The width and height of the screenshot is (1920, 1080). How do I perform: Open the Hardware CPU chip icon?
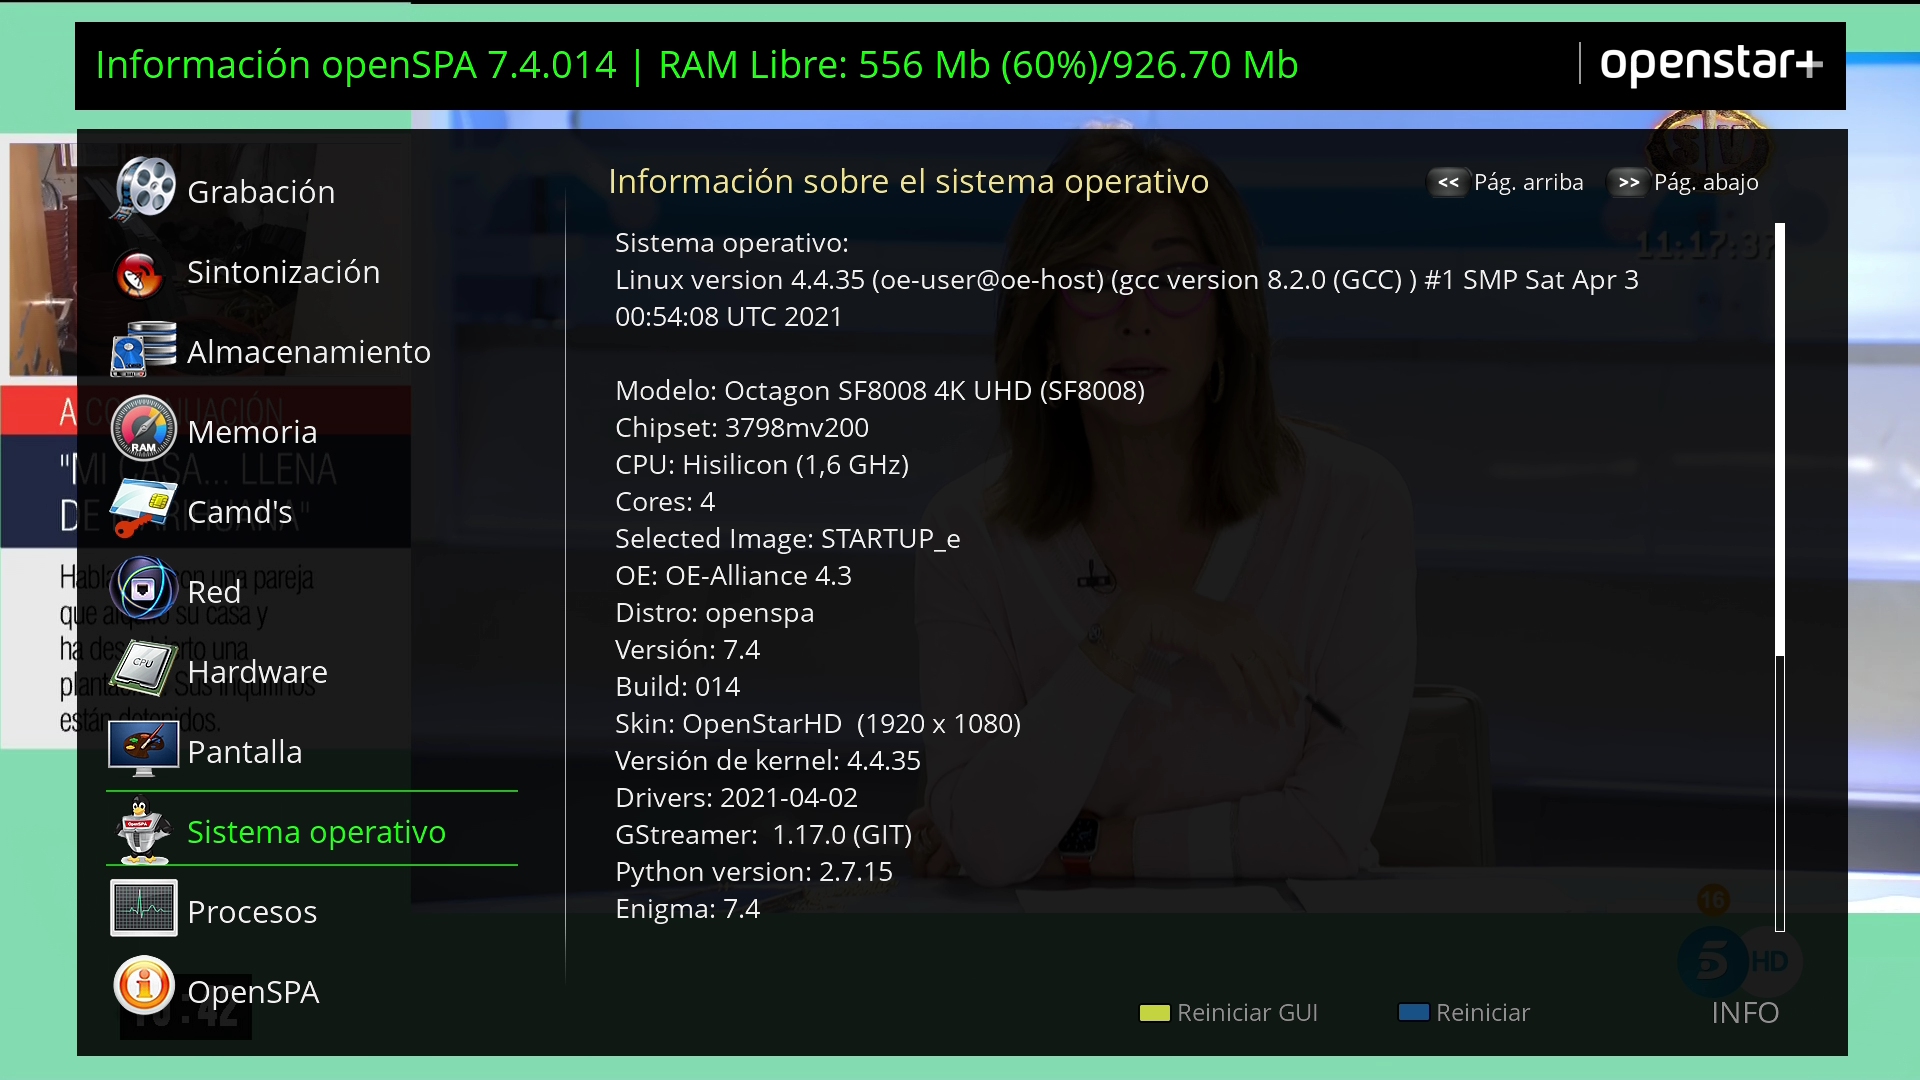click(143, 669)
